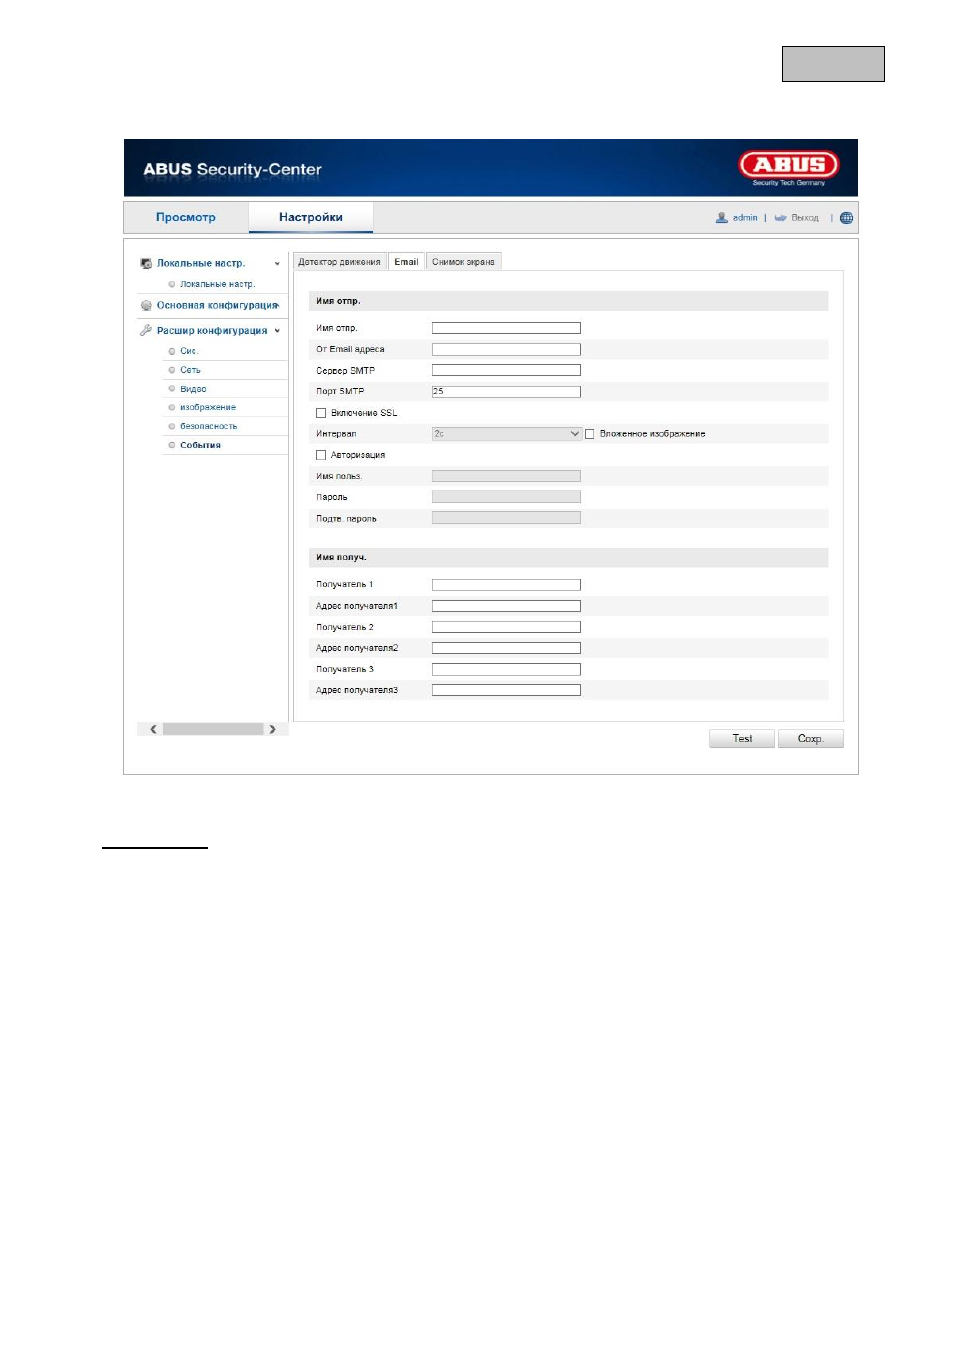Check the Авторизация checkbox
Viewport: 955px width, 1350px height.
321,455
